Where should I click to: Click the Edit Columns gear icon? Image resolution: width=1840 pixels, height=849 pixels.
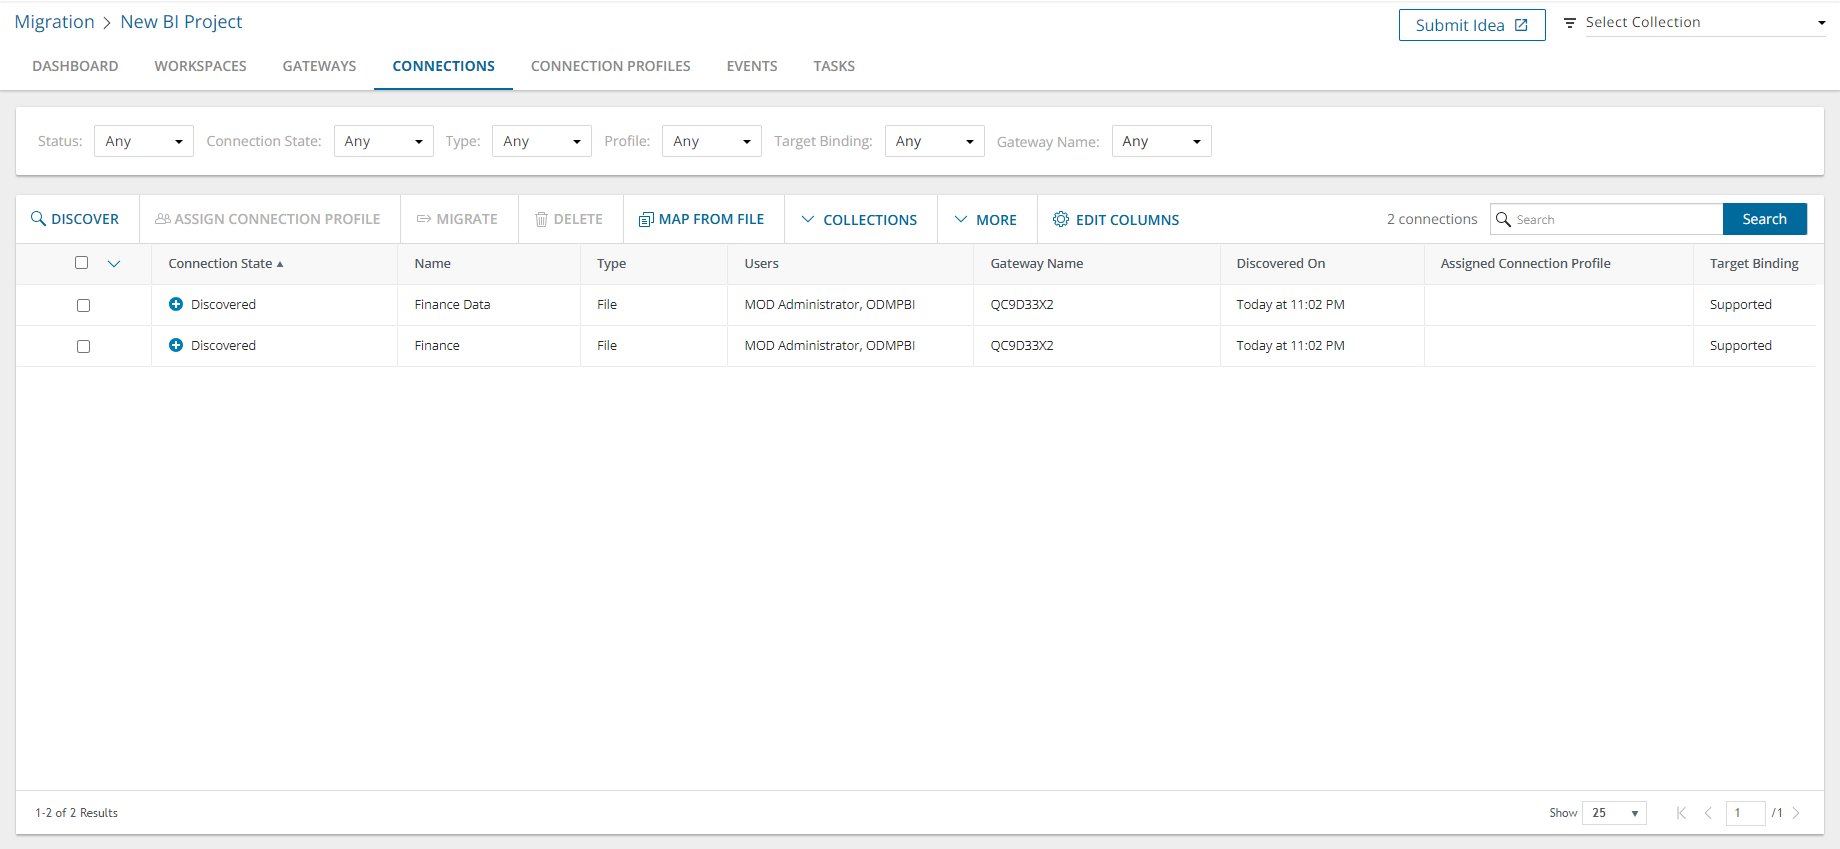click(x=1061, y=219)
